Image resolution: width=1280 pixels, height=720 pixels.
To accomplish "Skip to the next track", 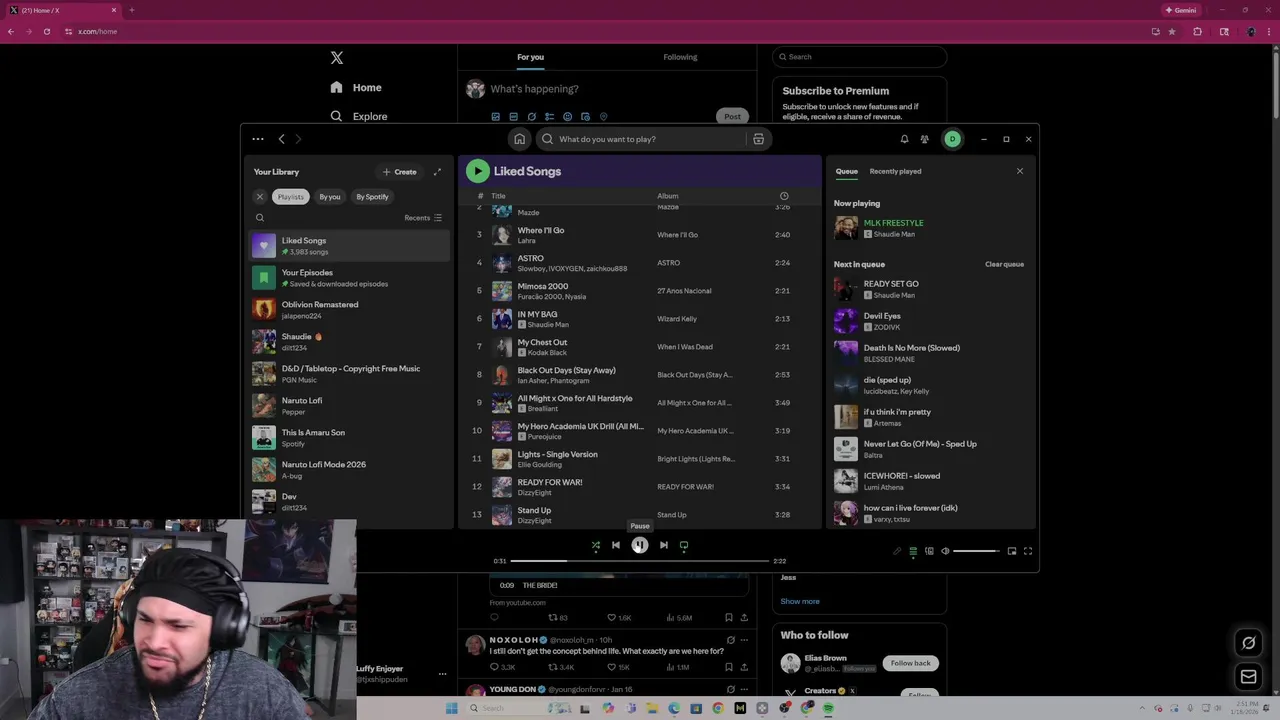I will click(x=664, y=545).
